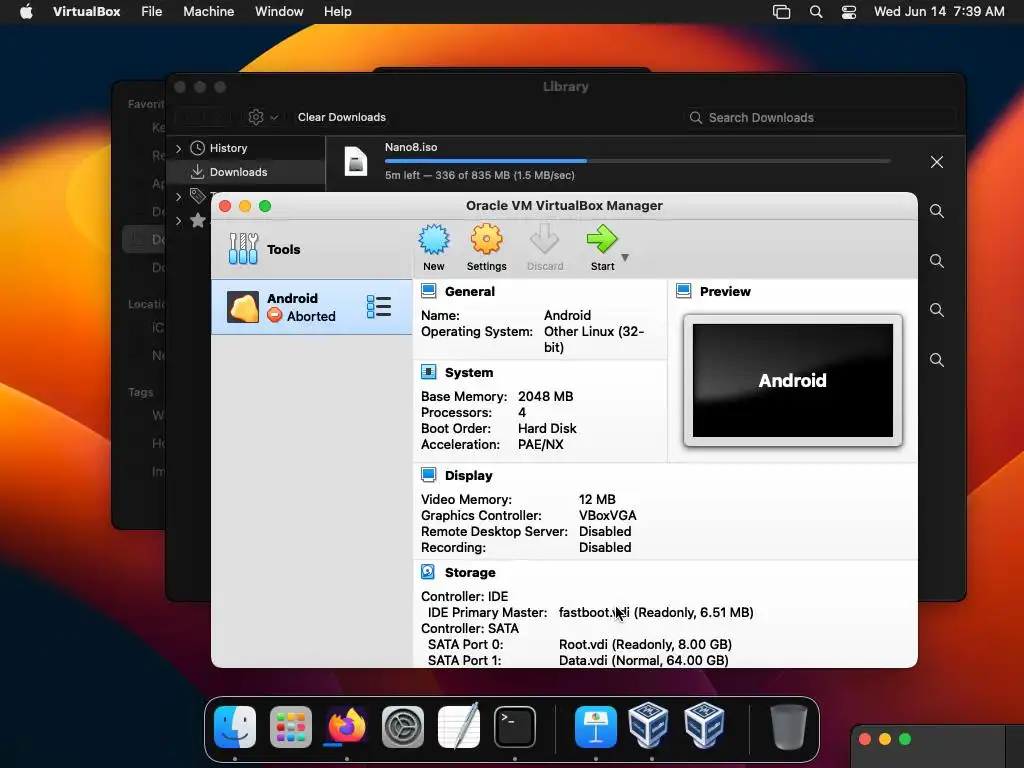Click the Base Memory value 2048 MB
This screenshot has height=768, width=1024.
545,396
